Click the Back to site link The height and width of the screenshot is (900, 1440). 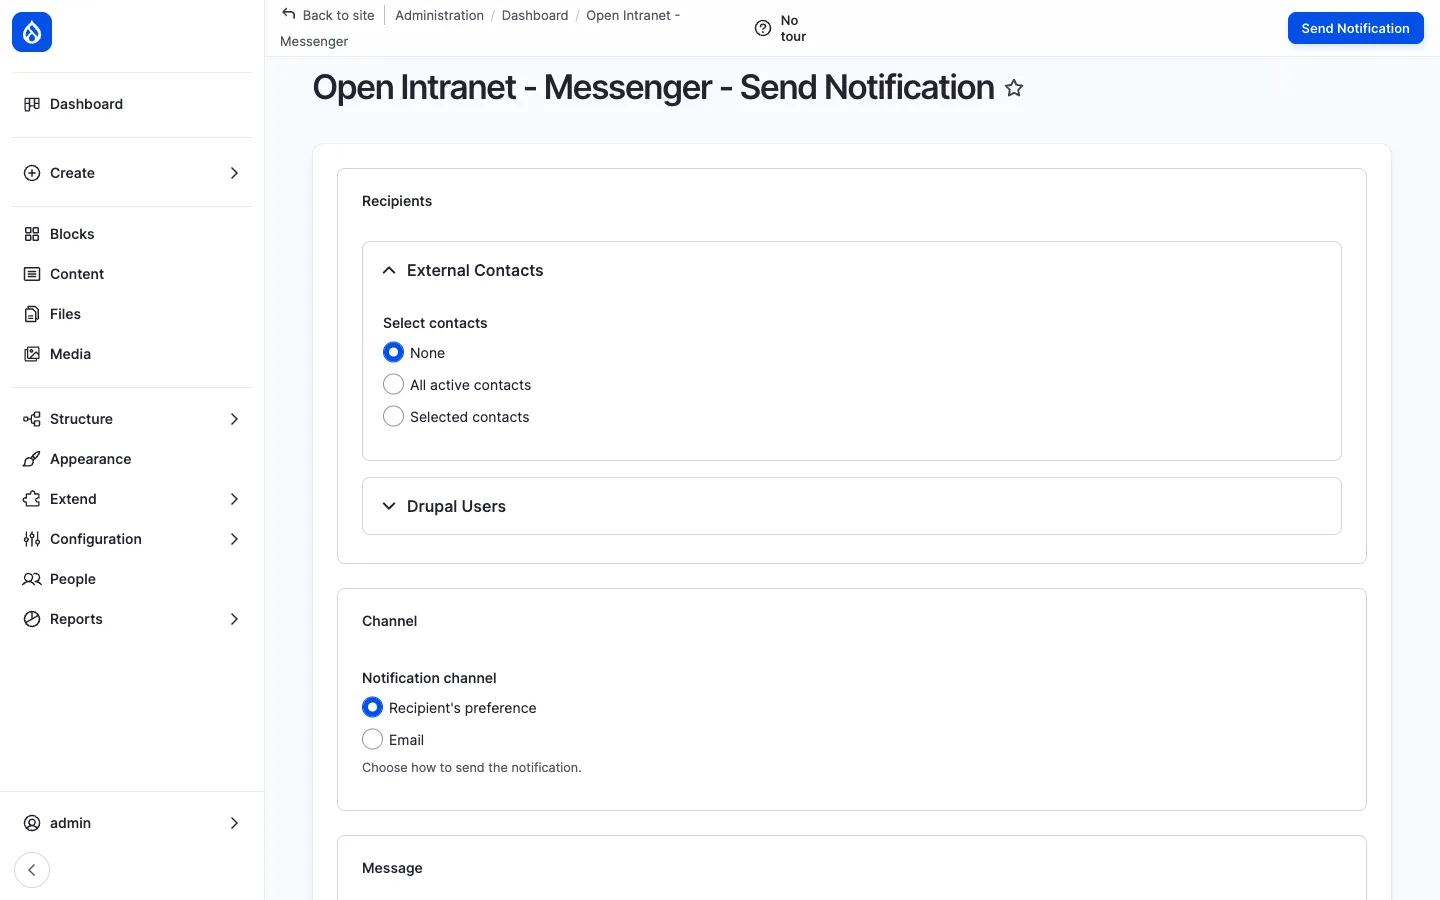click(x=328, y=15)
